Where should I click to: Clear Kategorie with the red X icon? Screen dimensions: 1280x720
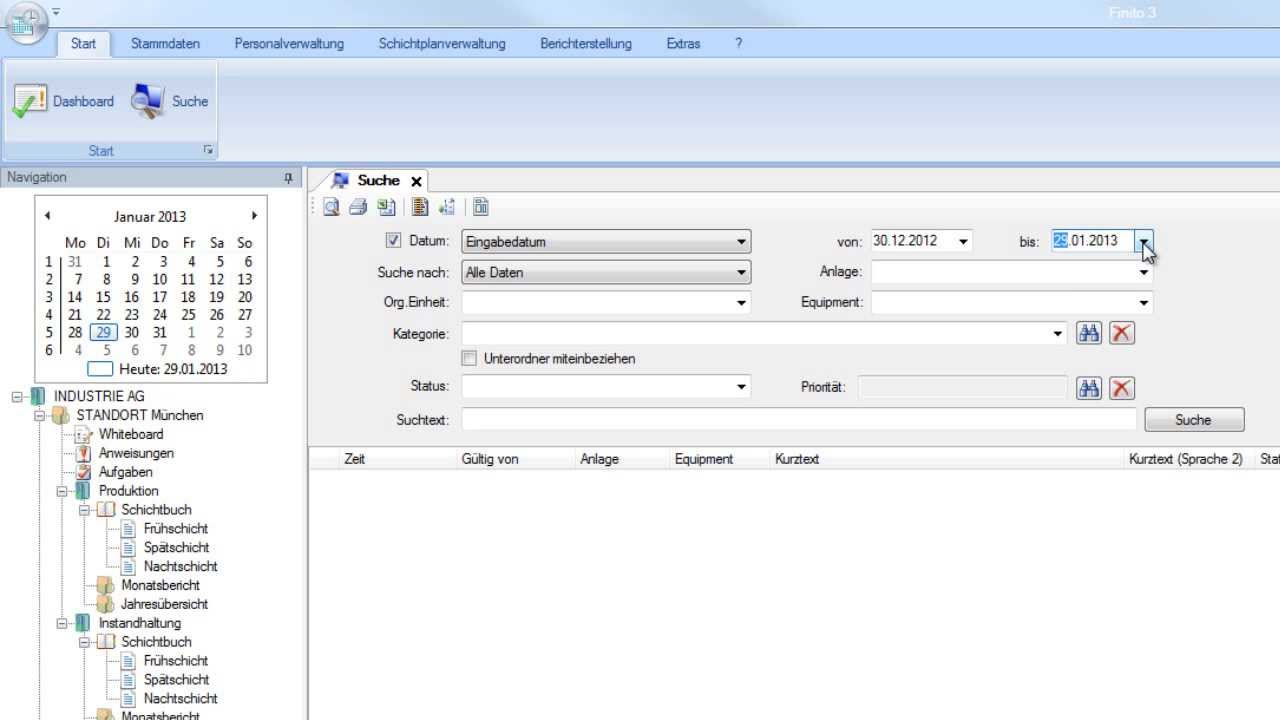[1122, 334]
